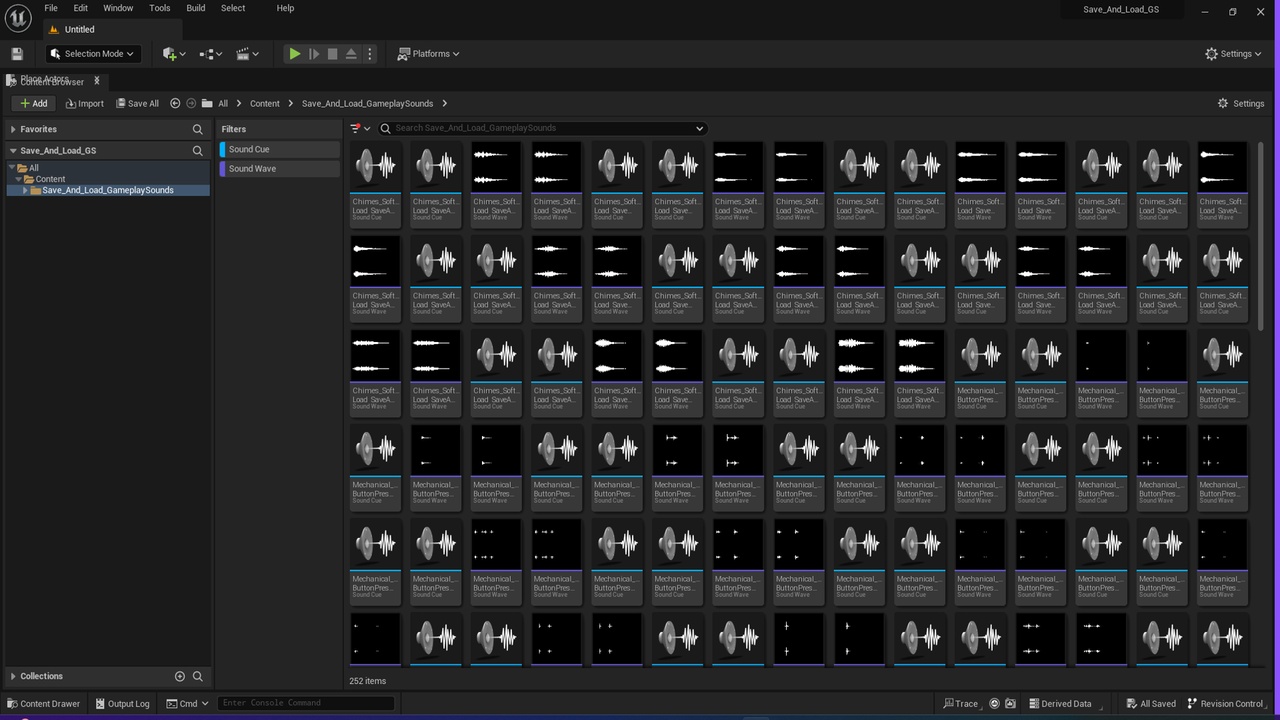Open play options three-dot menu
The width and height of the screenshot is (1280, 720).
(x=370, y=54)
